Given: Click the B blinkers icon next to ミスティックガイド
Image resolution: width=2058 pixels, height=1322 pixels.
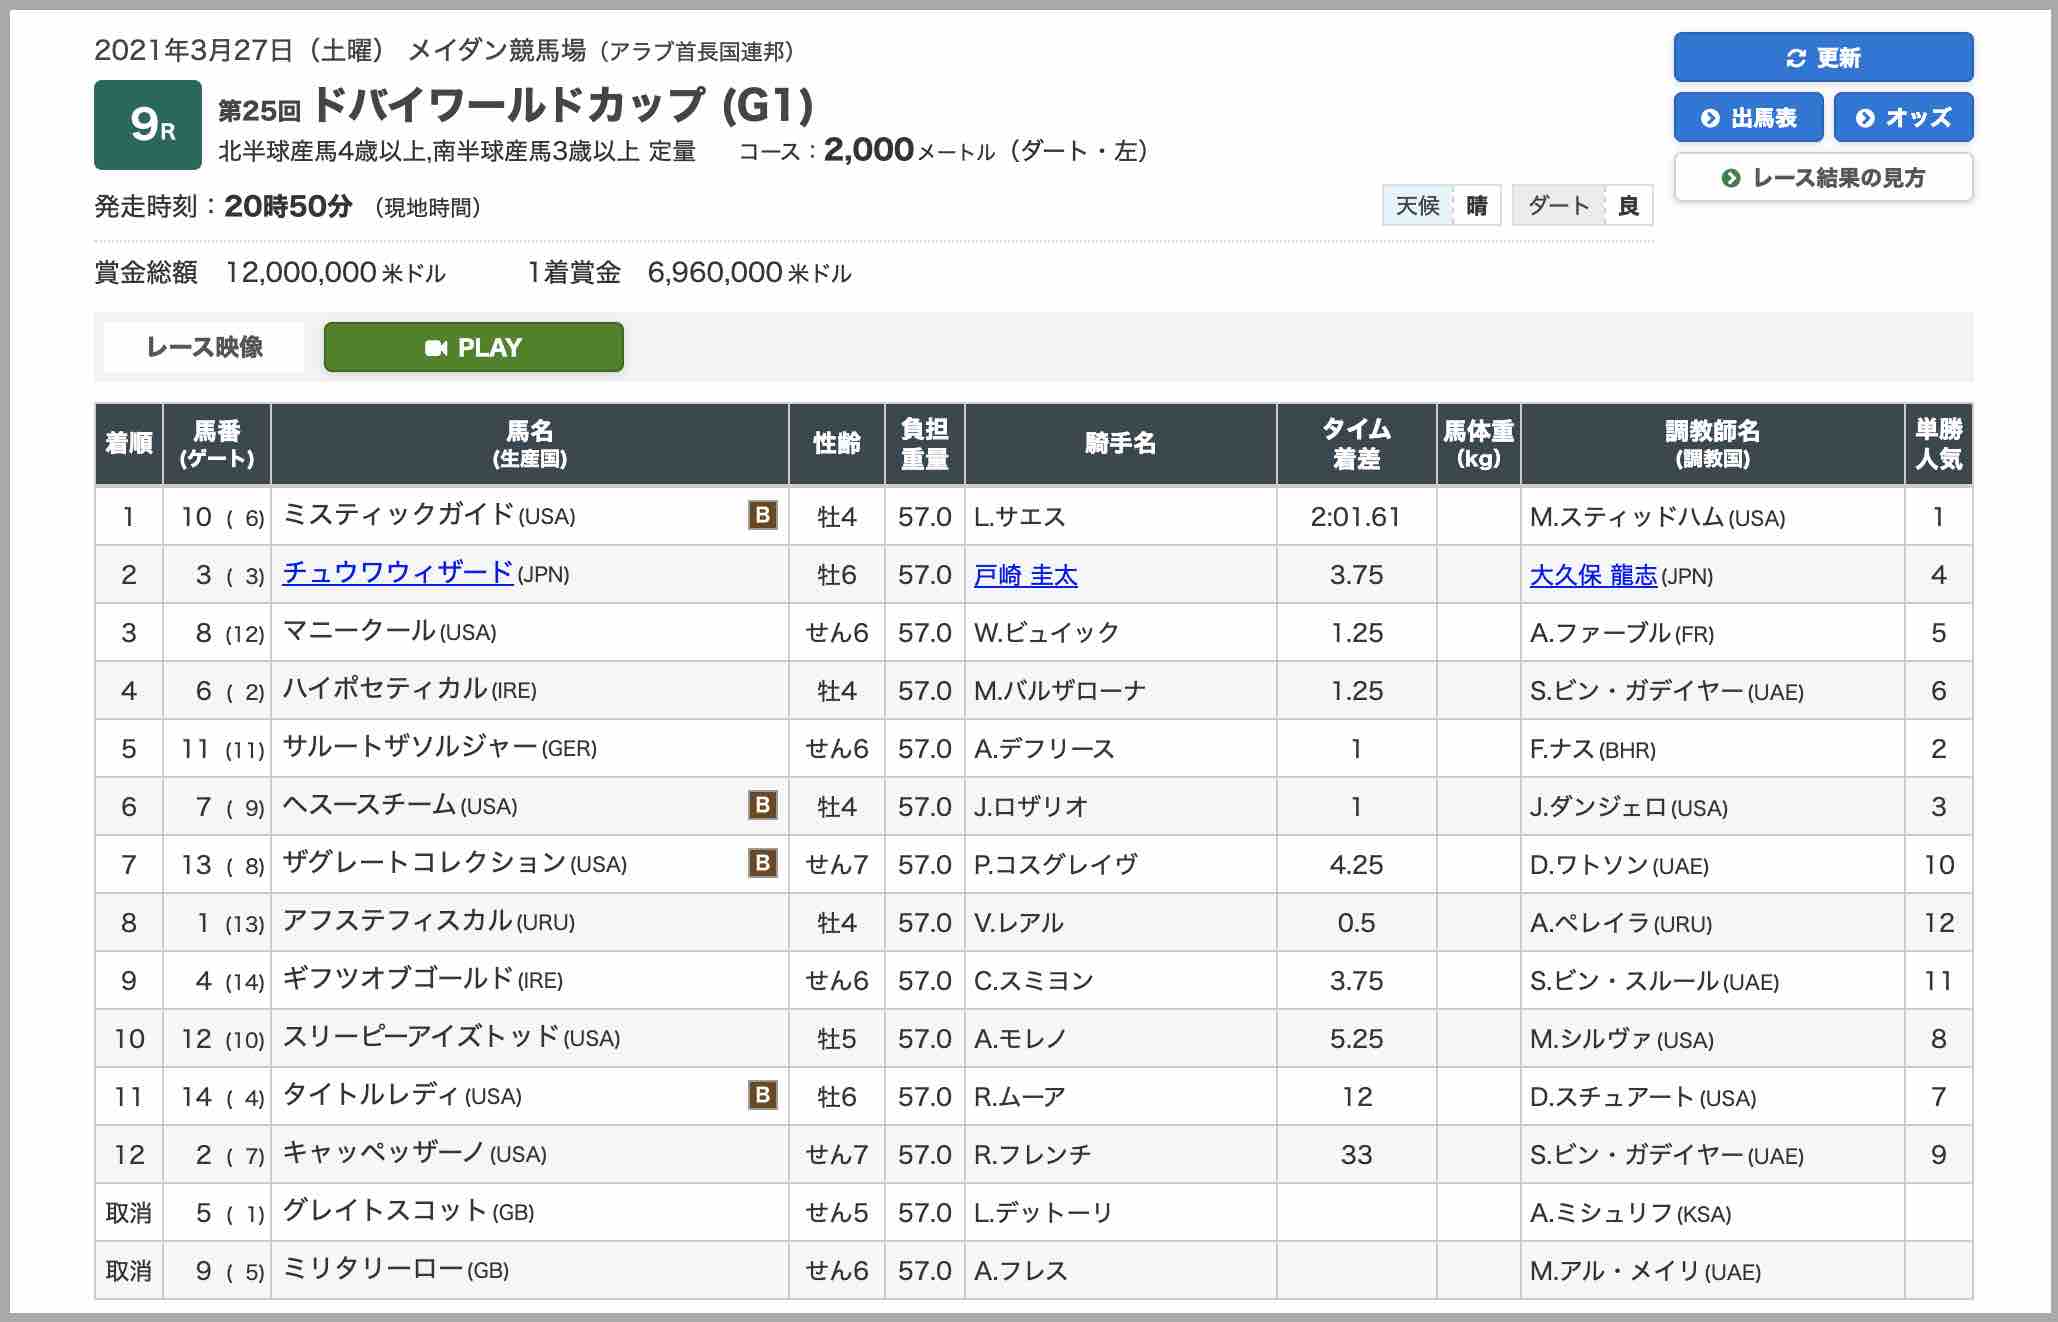Looking at the screenshot, I should (x=763, y=516).
